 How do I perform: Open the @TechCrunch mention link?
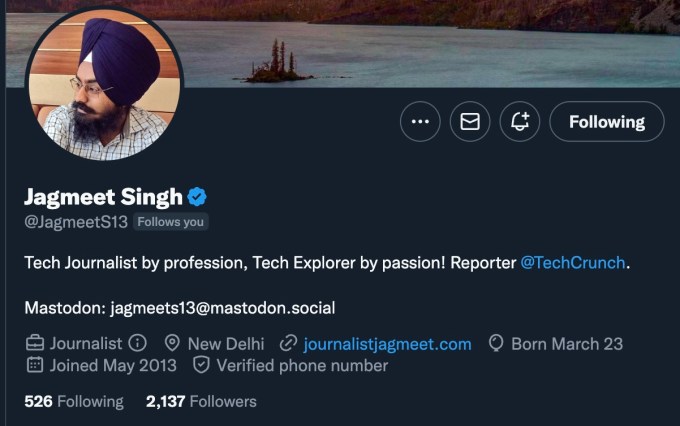pos(573,262)
